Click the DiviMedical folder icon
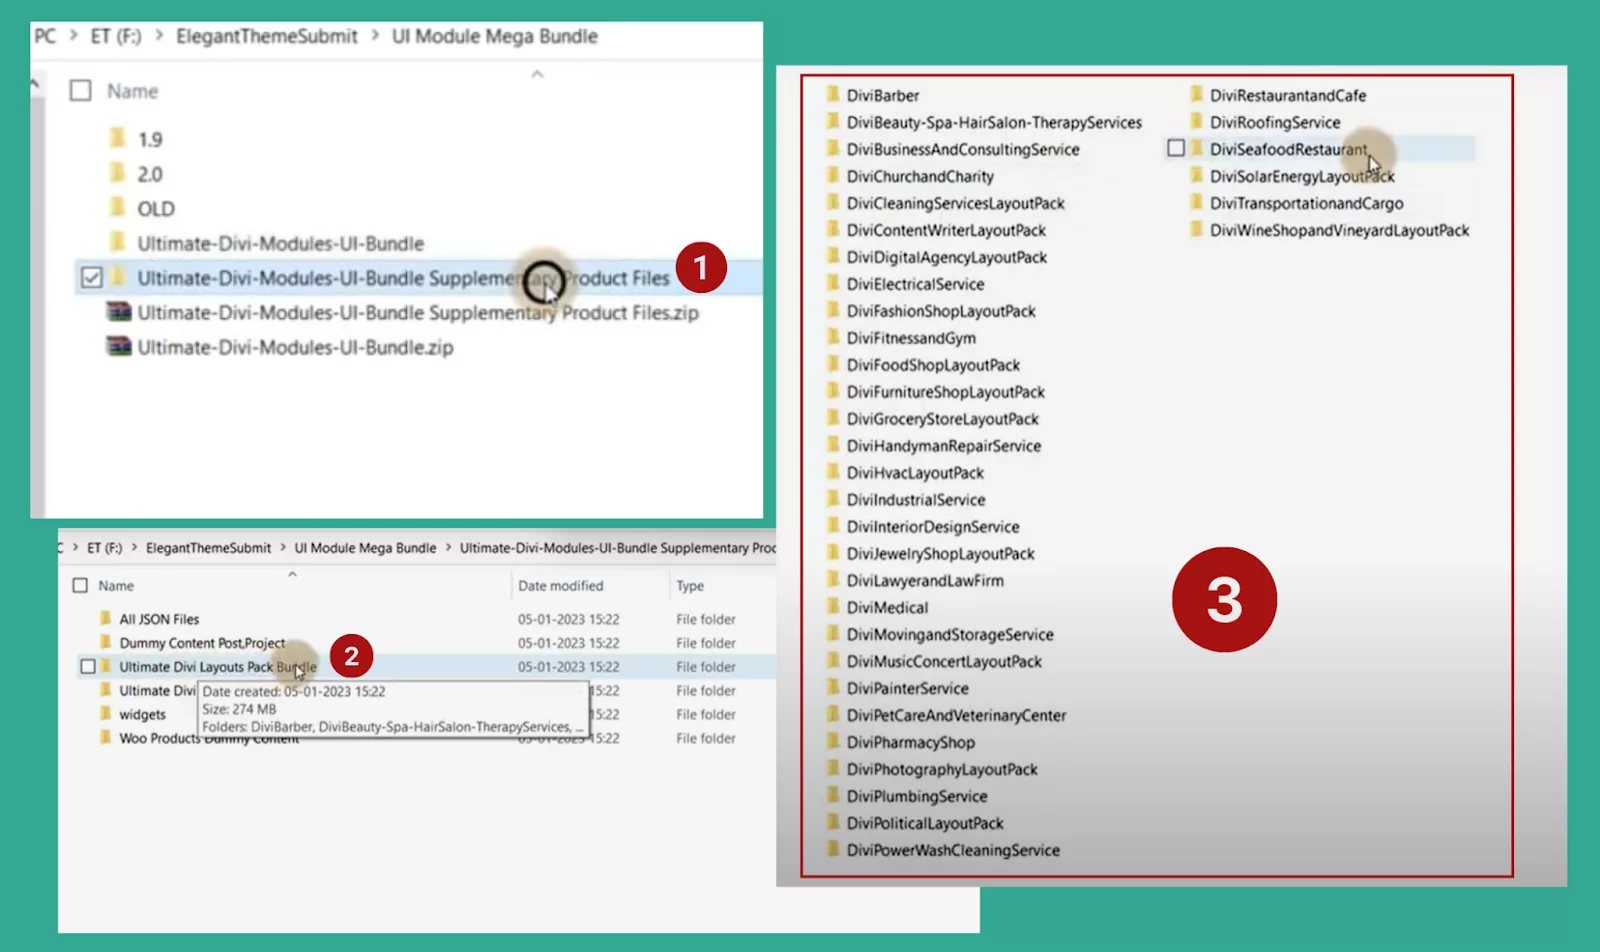1600x952 pixels. point(833,607)
